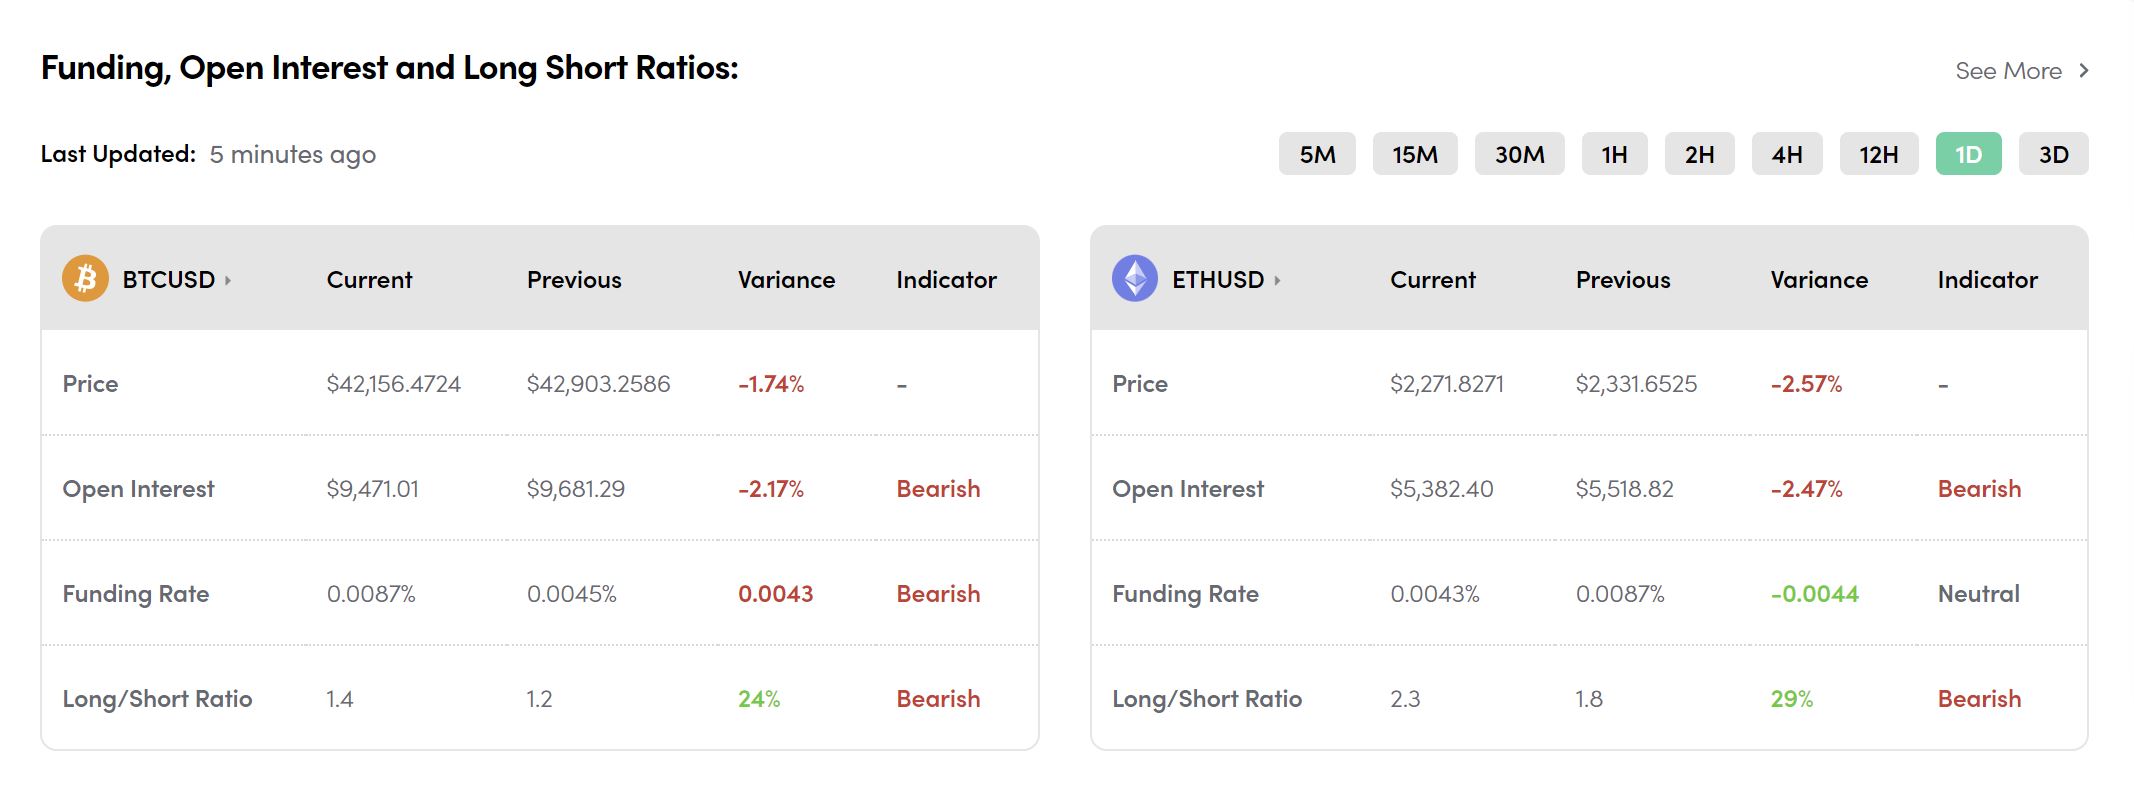
Task: Click the Bitcoin logo icon
Action: [x=85, y=279]
